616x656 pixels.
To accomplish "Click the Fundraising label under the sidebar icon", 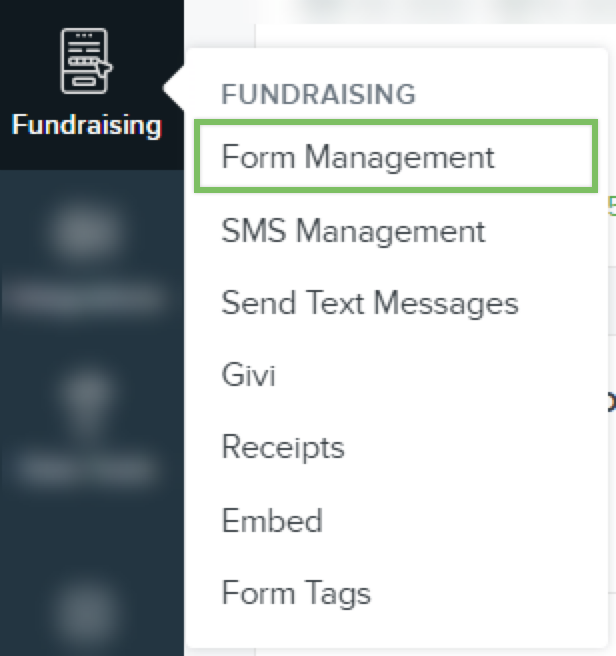I will (x=86, y=126).
